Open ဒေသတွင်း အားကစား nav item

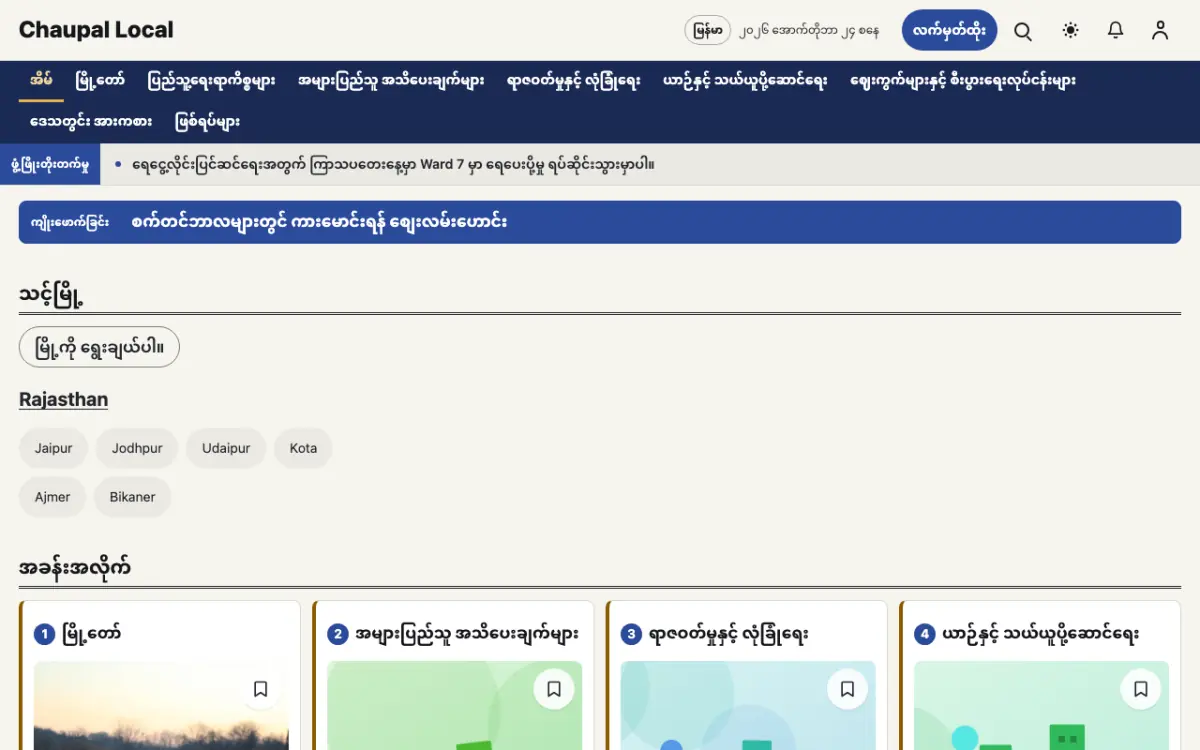coord(91,122)
